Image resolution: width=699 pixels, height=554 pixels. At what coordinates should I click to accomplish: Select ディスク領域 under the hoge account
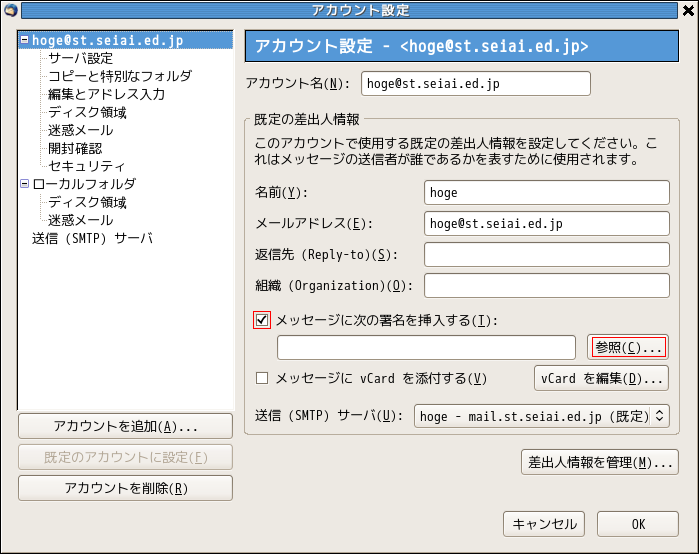click(x=87, y=112)
